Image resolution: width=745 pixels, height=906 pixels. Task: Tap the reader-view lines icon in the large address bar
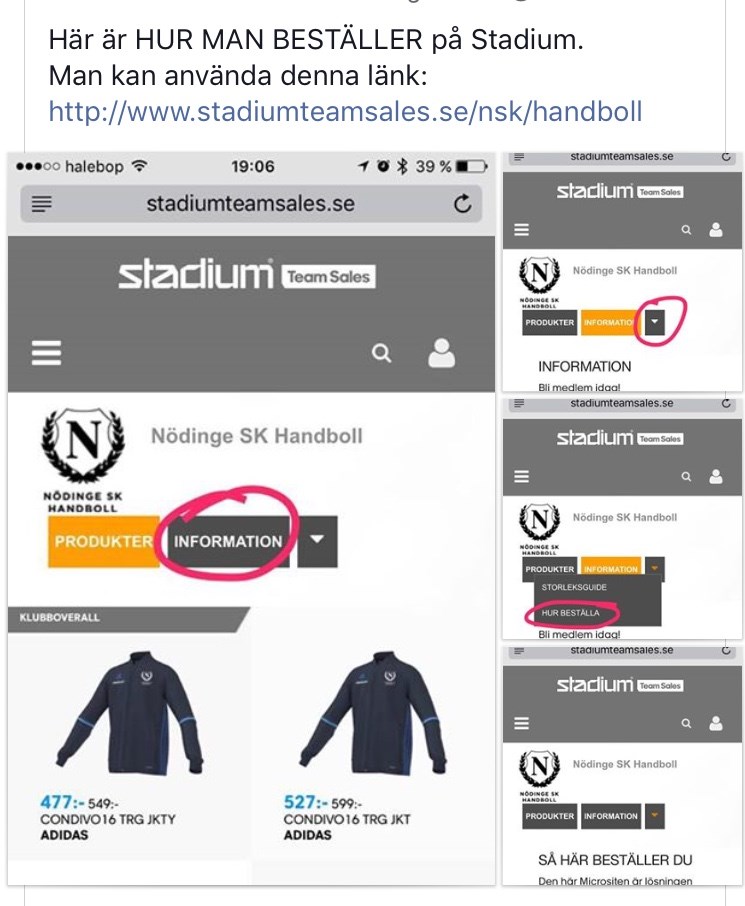click(42, 204)
